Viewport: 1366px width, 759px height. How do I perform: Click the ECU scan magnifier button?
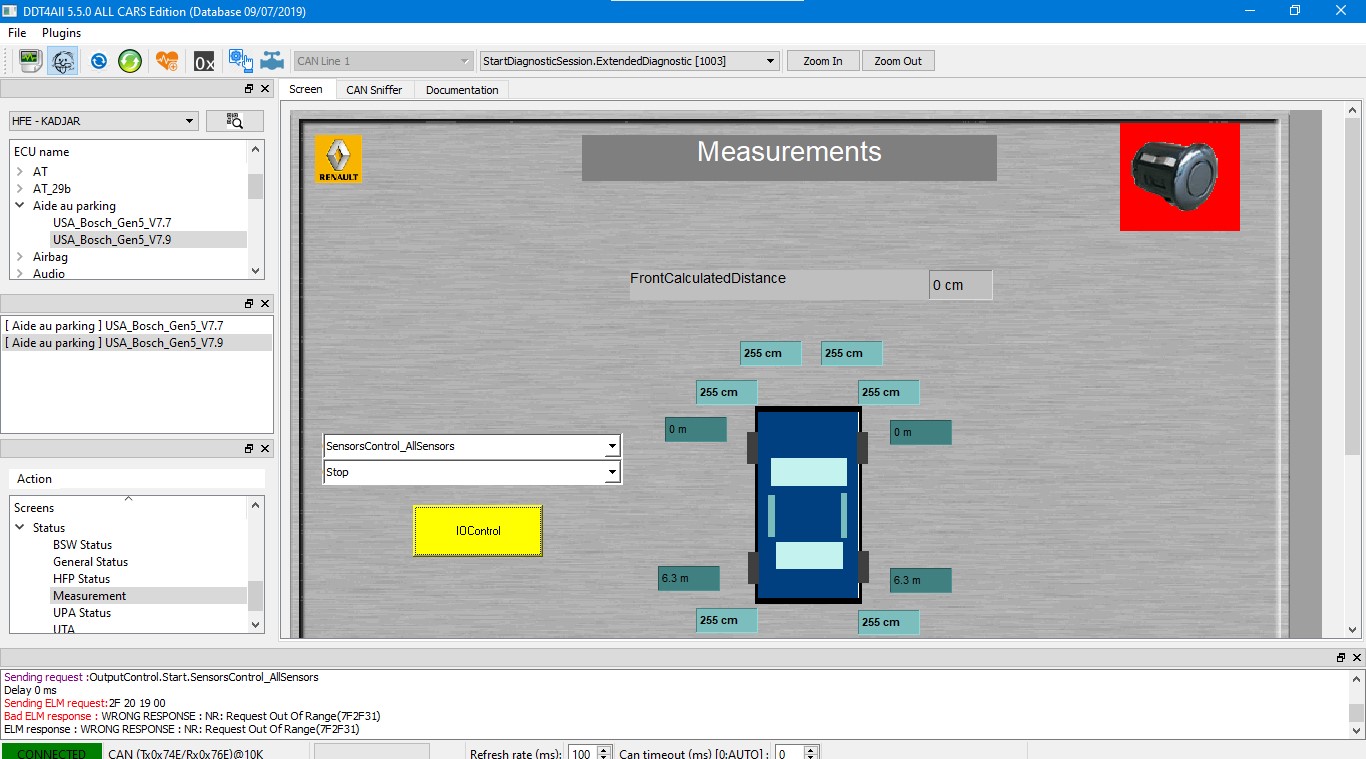(235, 121)
